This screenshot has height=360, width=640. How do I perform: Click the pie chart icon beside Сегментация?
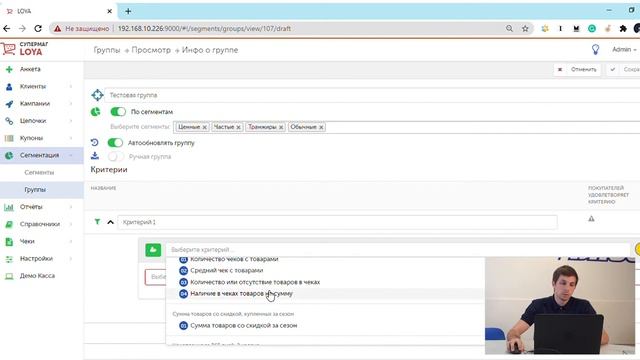(x=9, y=155)
